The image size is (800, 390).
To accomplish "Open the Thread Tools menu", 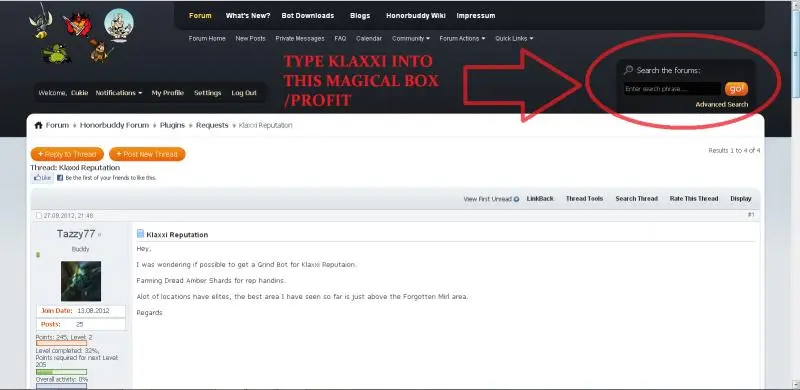I will 584,199.
